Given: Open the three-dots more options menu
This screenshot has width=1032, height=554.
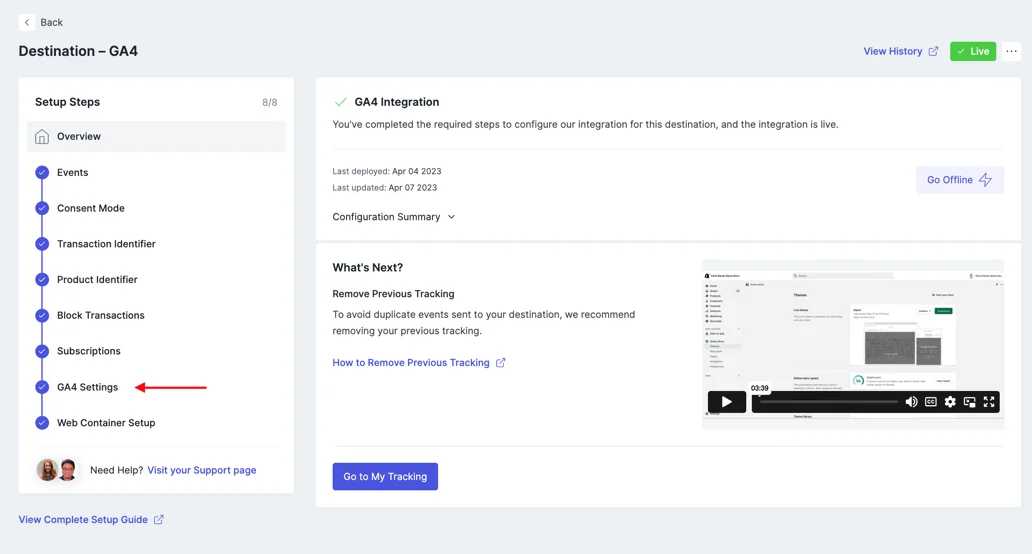Looking at the screenshot, I should coord(1011,51).
